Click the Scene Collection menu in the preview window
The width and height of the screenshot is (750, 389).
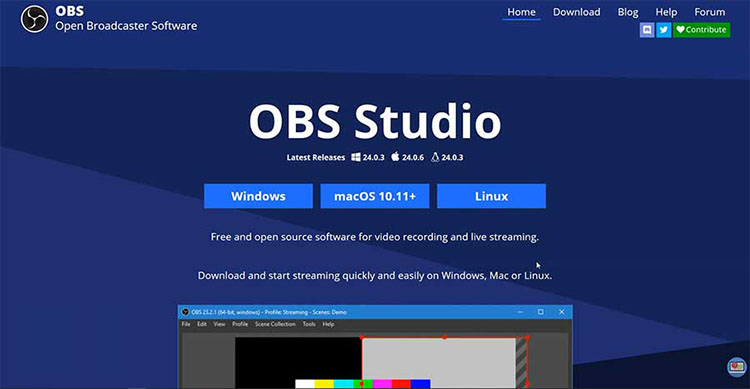pyautogui.click(x=275, y=324)
